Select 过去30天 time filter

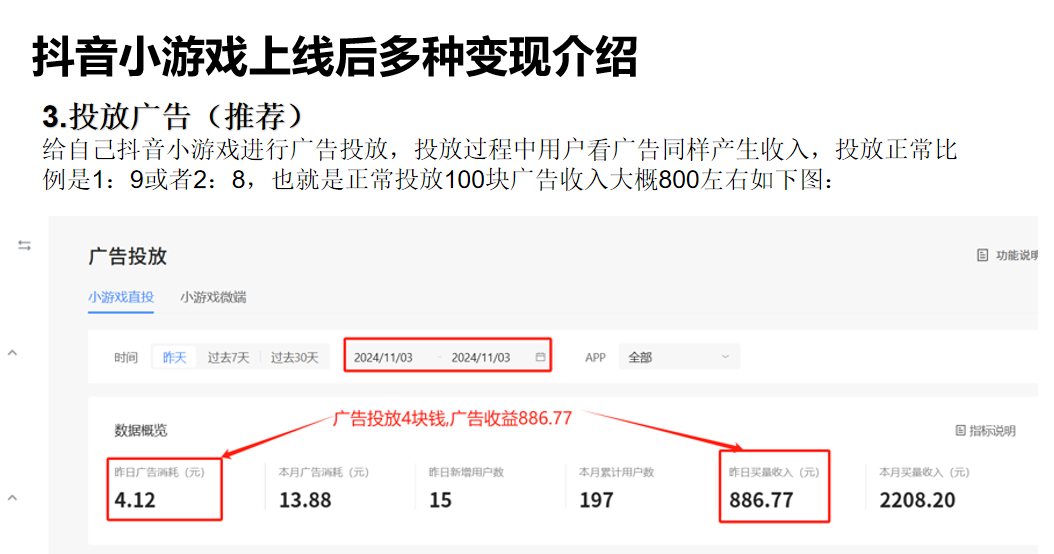pyautogui.click(x=294, y=357)
